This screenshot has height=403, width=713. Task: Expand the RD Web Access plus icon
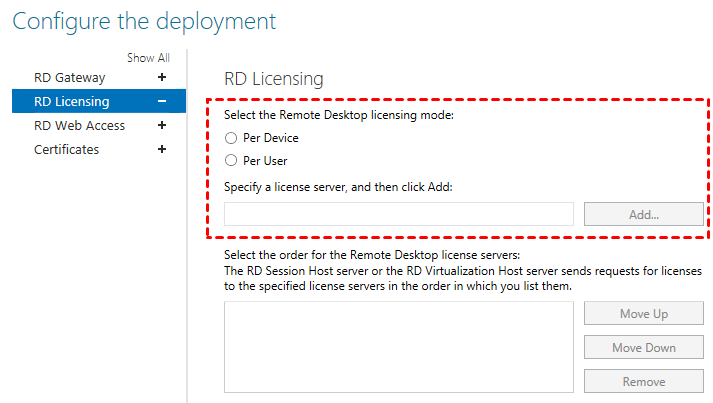point(162,125)
